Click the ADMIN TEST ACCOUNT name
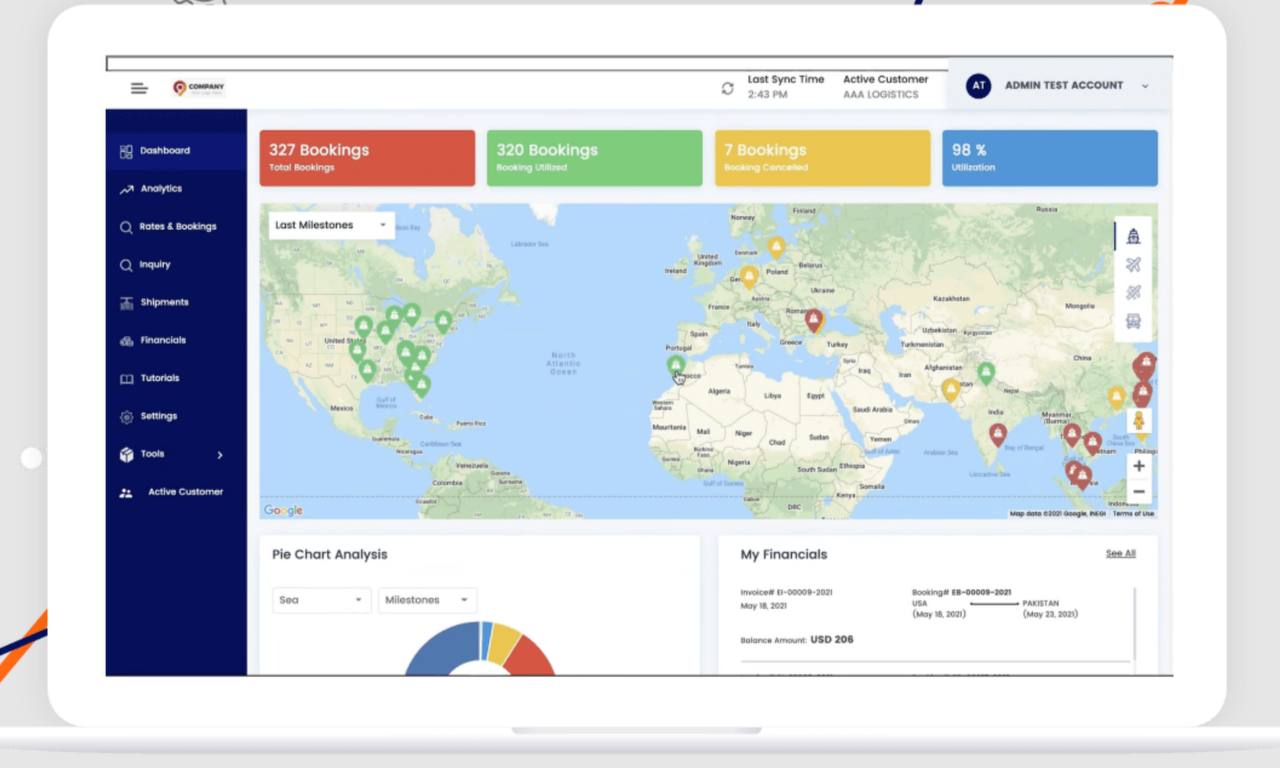Screen dimensions: 1280x768 [1064, 86]
